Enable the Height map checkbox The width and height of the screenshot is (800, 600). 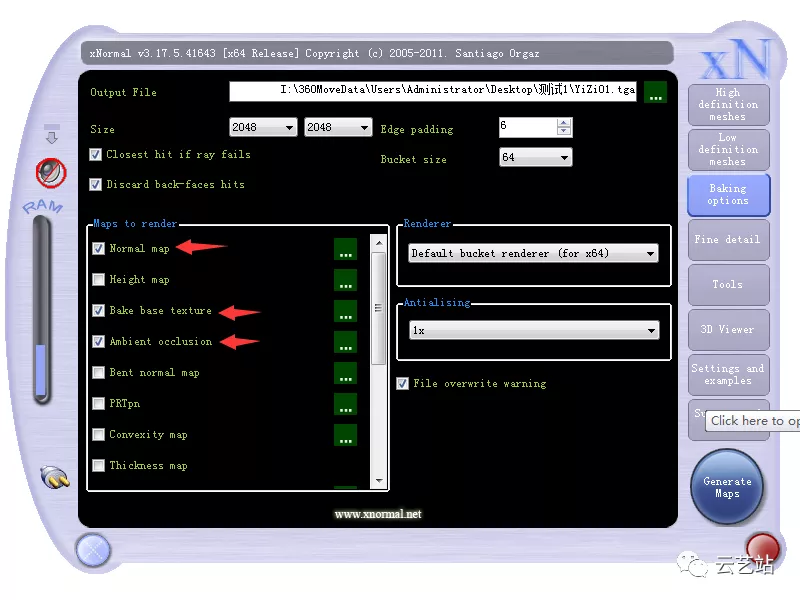point(98,280)
